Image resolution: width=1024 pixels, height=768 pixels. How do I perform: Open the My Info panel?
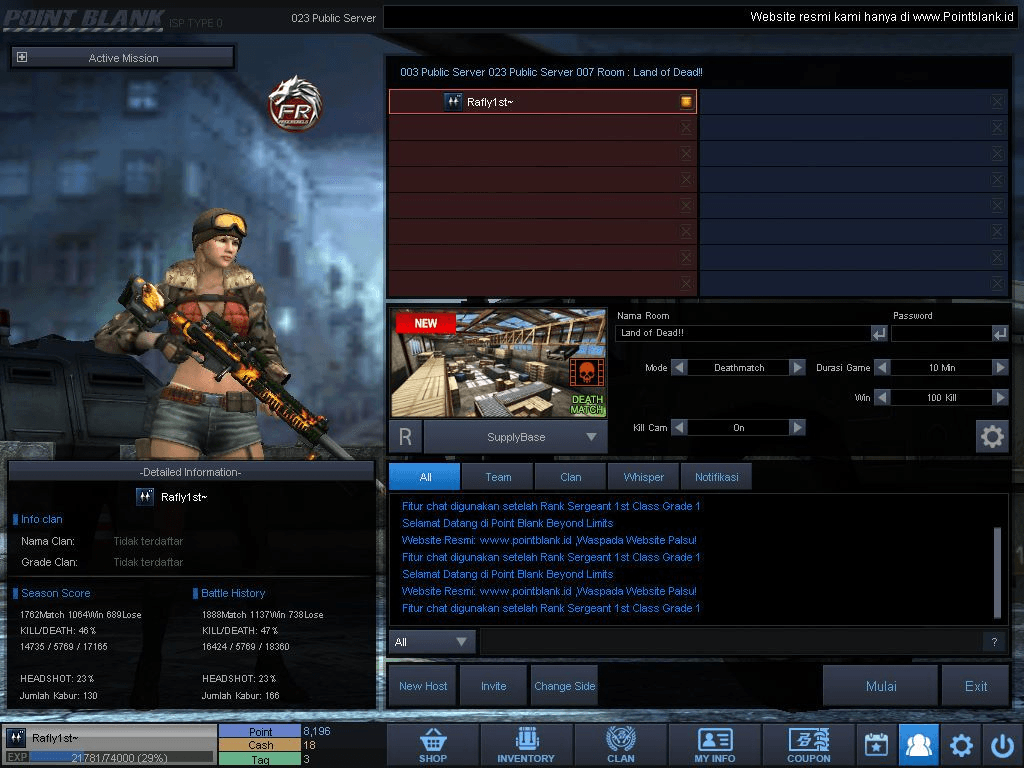[714, 745]
